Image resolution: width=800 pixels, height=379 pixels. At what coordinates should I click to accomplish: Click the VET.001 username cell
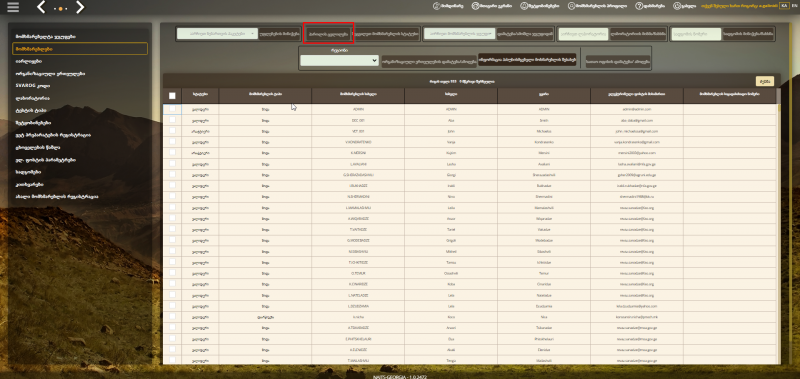(x=358, y=131)
